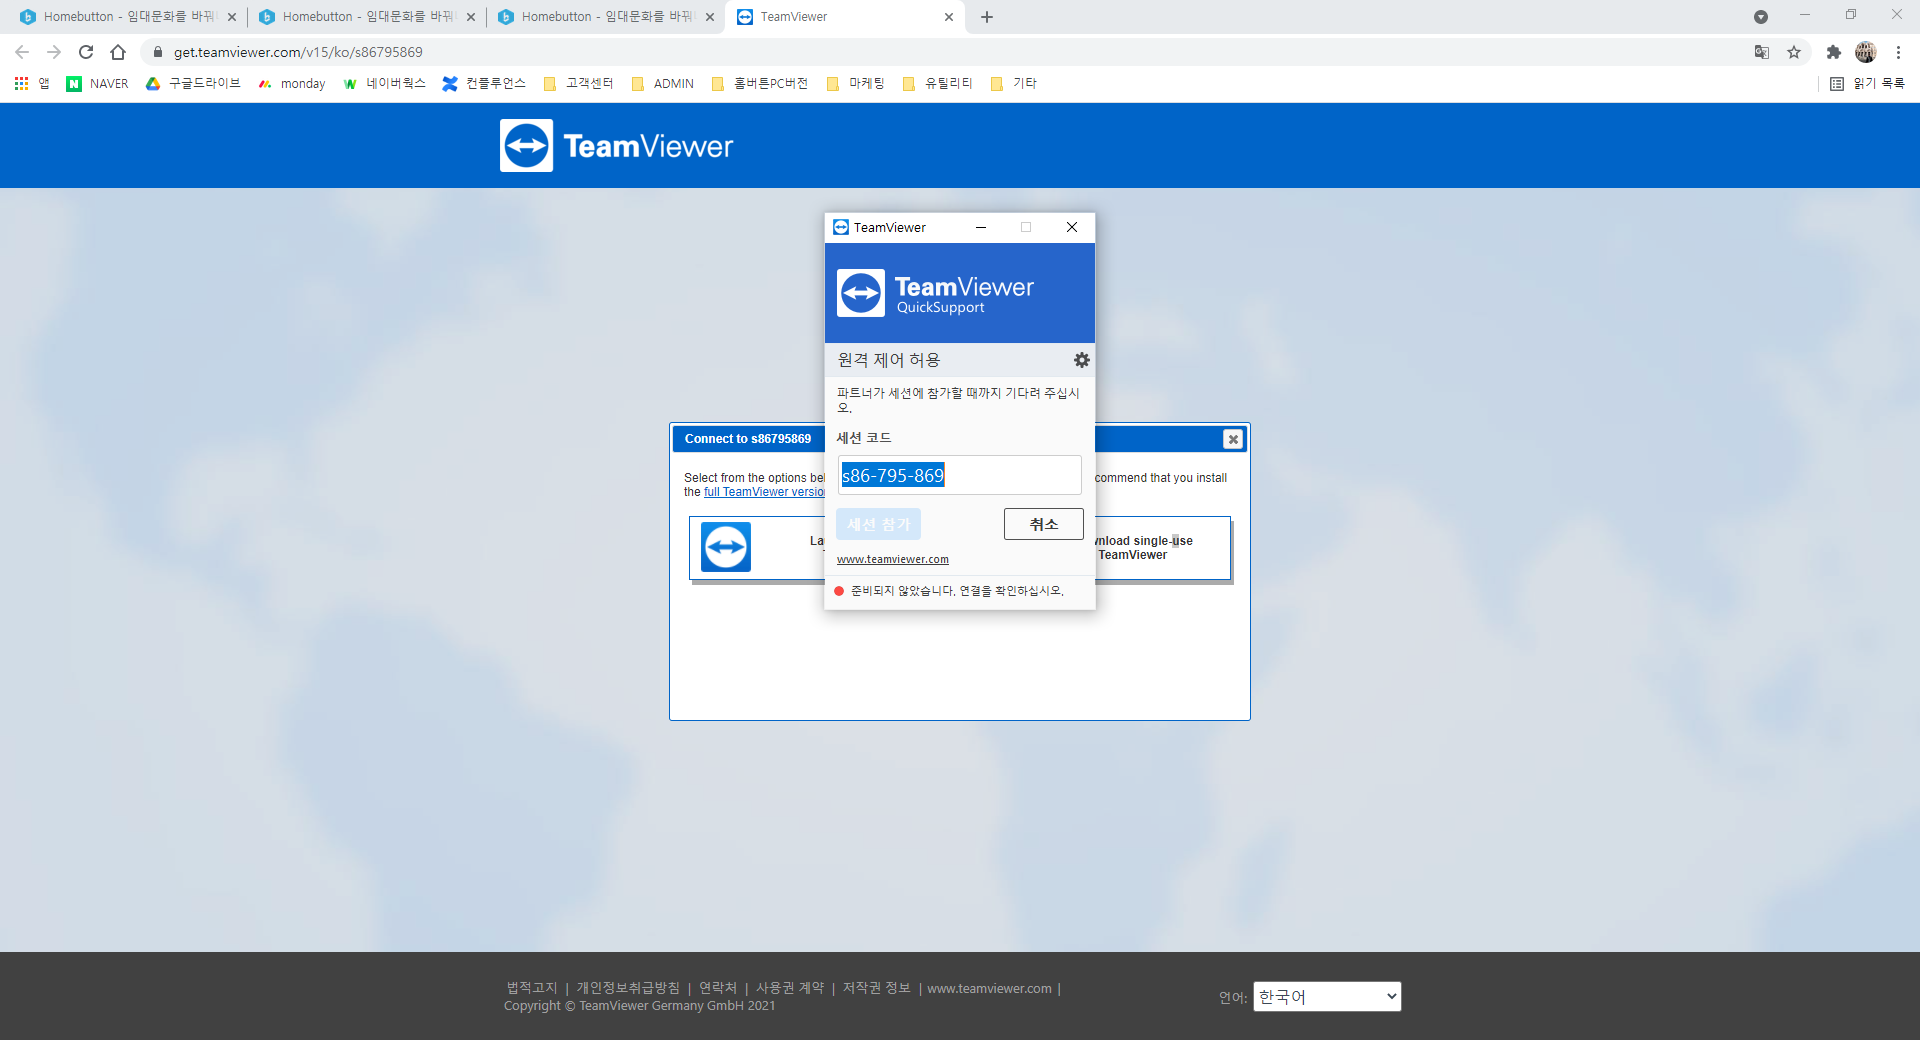The image size is (1920, 1040).
Task: Expand the 홈버튼PC버전 bookmark folder
Action: point(759,84)
